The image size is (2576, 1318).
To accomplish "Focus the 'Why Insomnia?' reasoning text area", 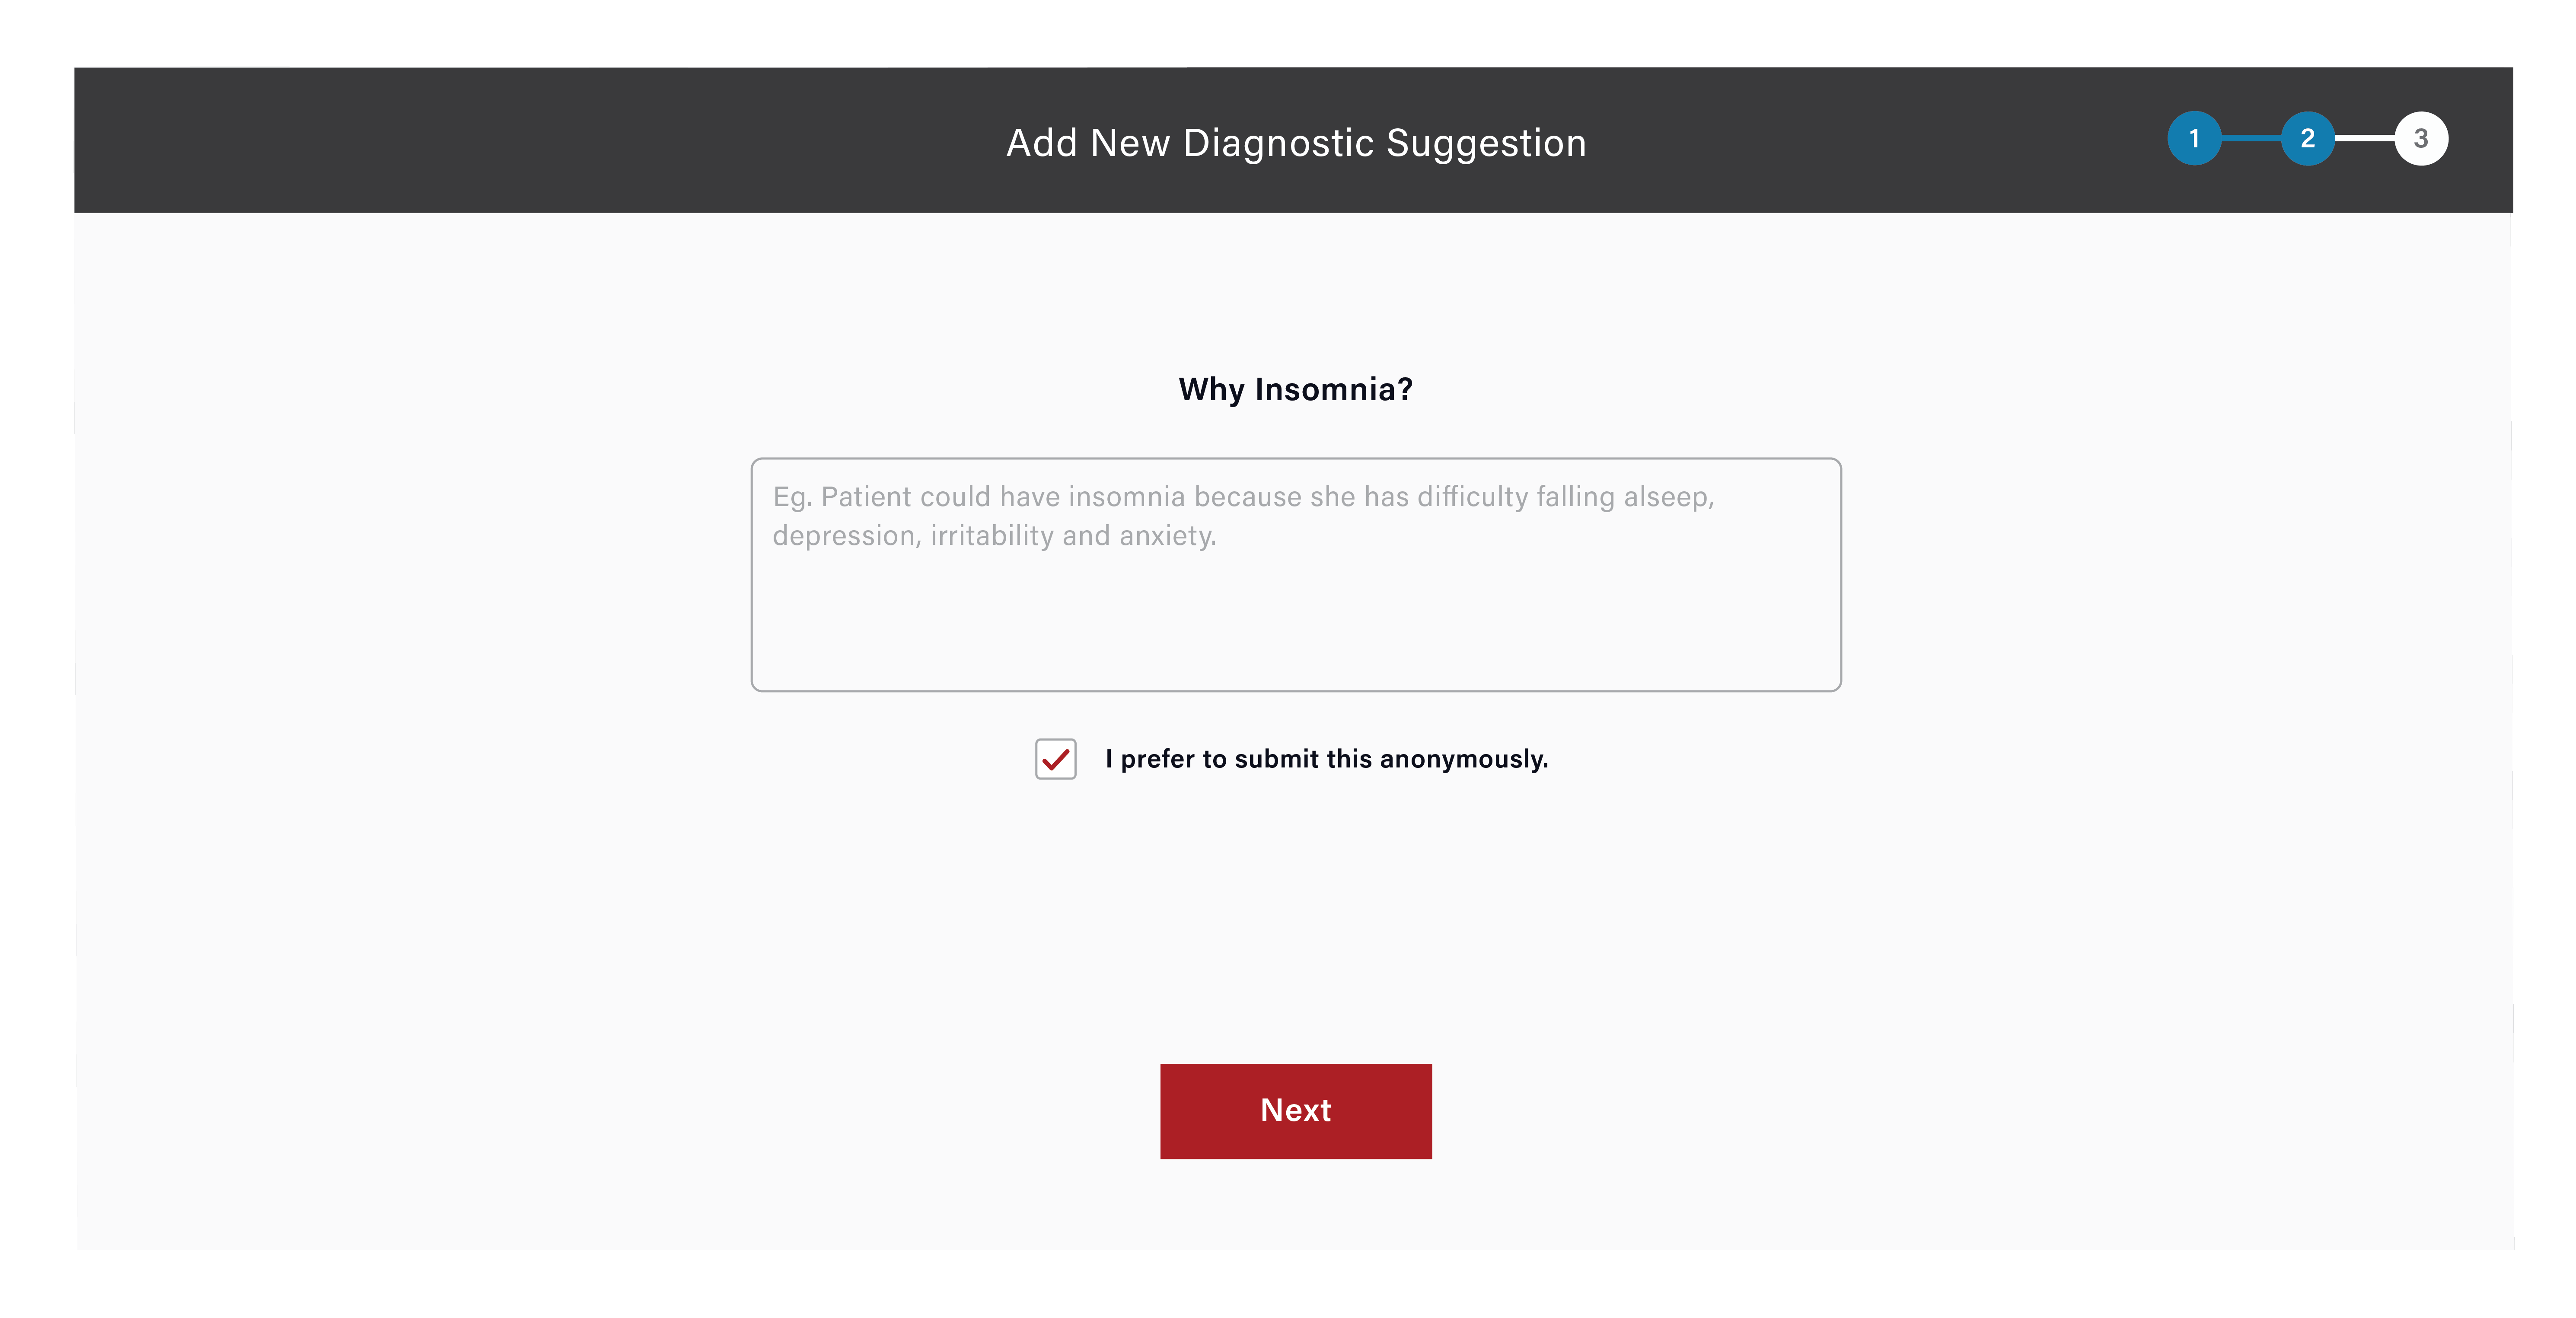I will tap(1295, 575).
